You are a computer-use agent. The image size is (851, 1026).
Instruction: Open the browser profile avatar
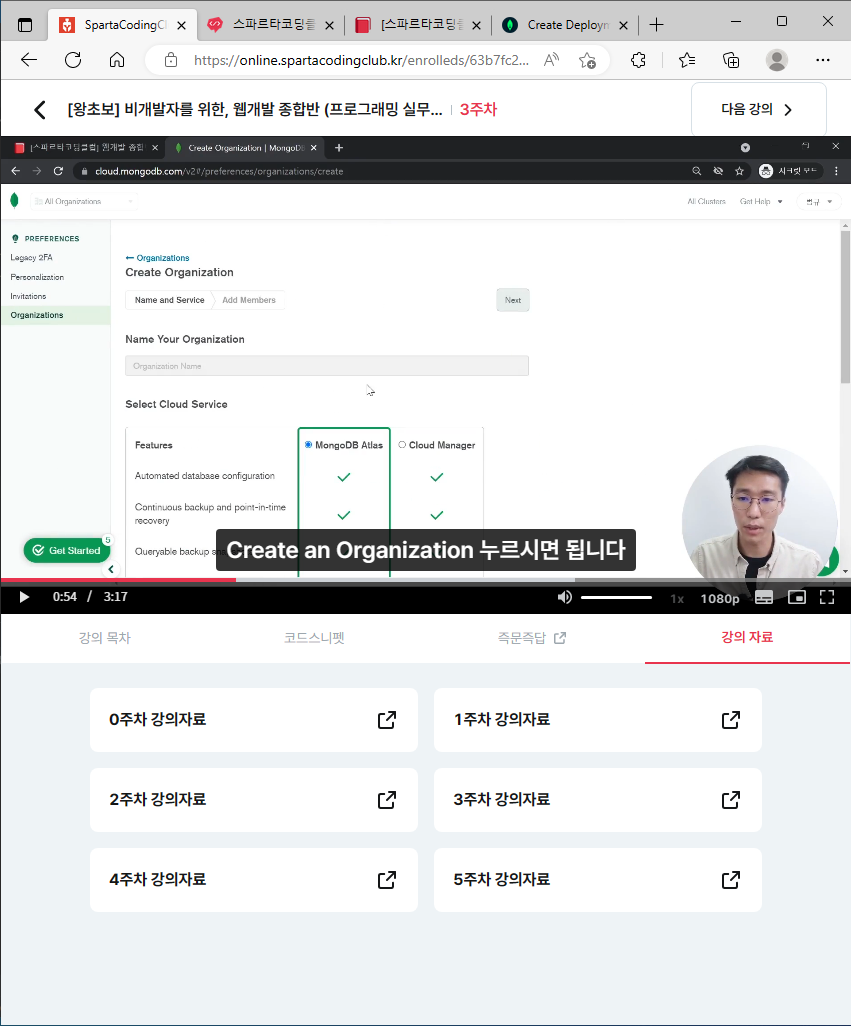(x=776, y=60)
